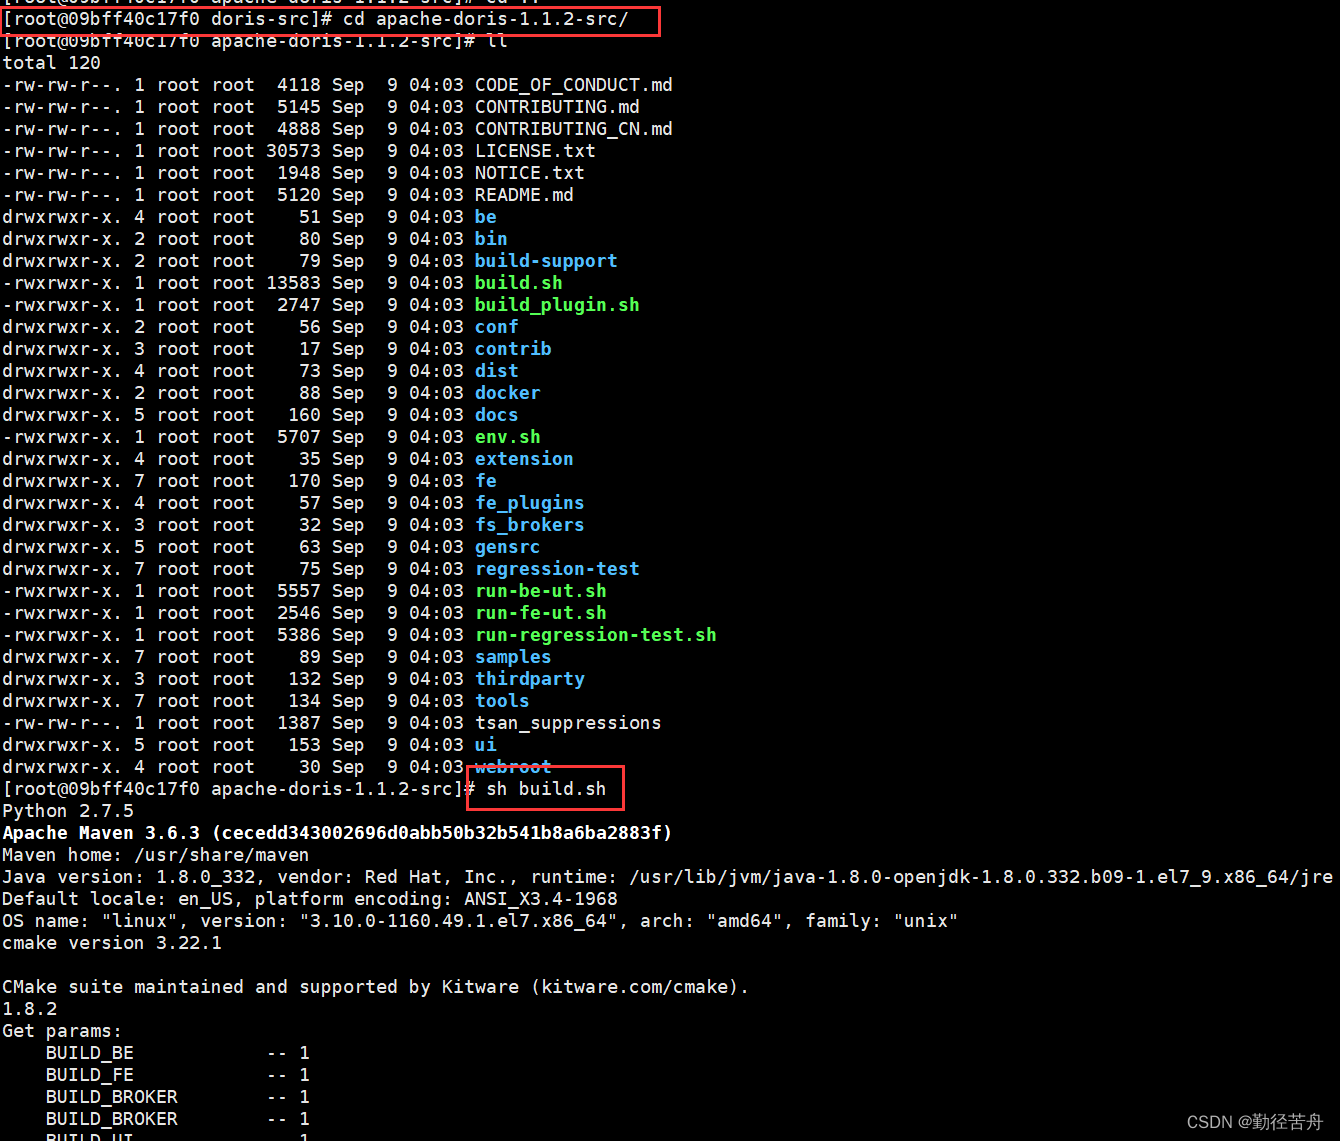The image size is (1340, 1141).
Task: Click the fs_brokers directory
Action: (x=529, y=524)
